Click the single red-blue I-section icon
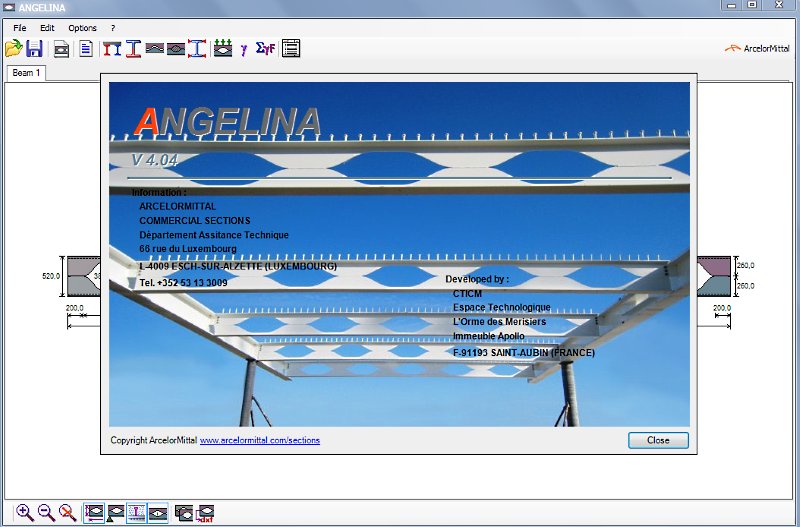 [133, 49]
